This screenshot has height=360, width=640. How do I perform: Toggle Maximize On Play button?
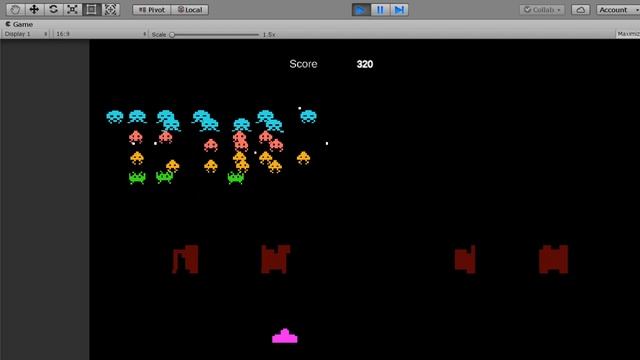coord(628,34)
